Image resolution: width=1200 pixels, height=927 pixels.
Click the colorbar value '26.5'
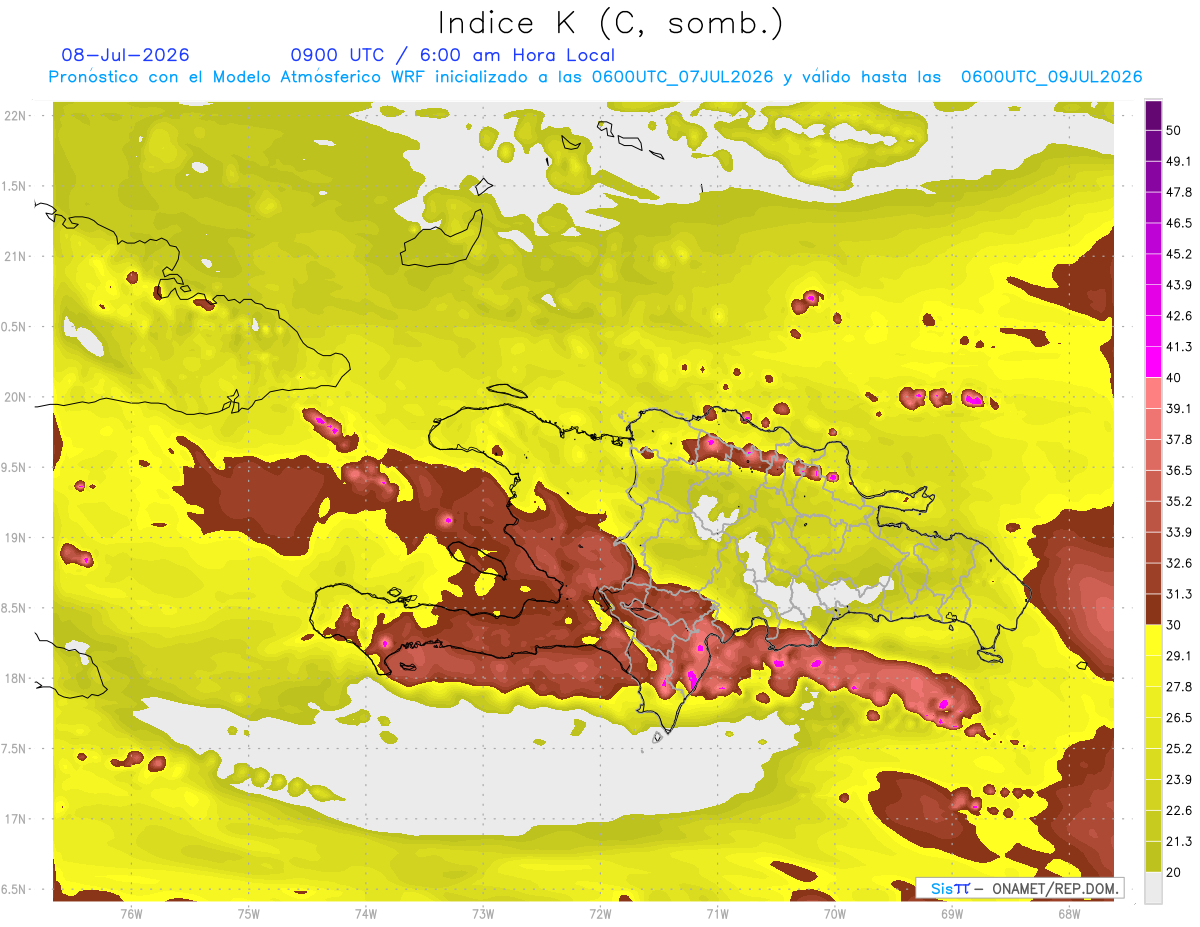(1178, 718)
